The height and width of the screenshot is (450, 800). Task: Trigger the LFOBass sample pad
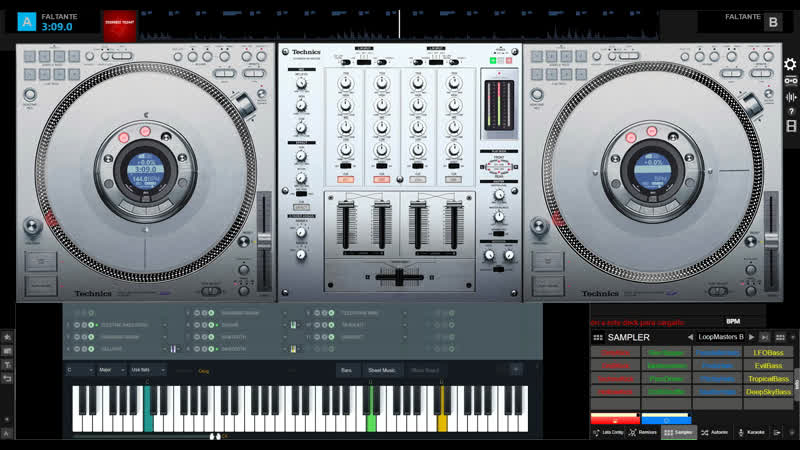768,353
